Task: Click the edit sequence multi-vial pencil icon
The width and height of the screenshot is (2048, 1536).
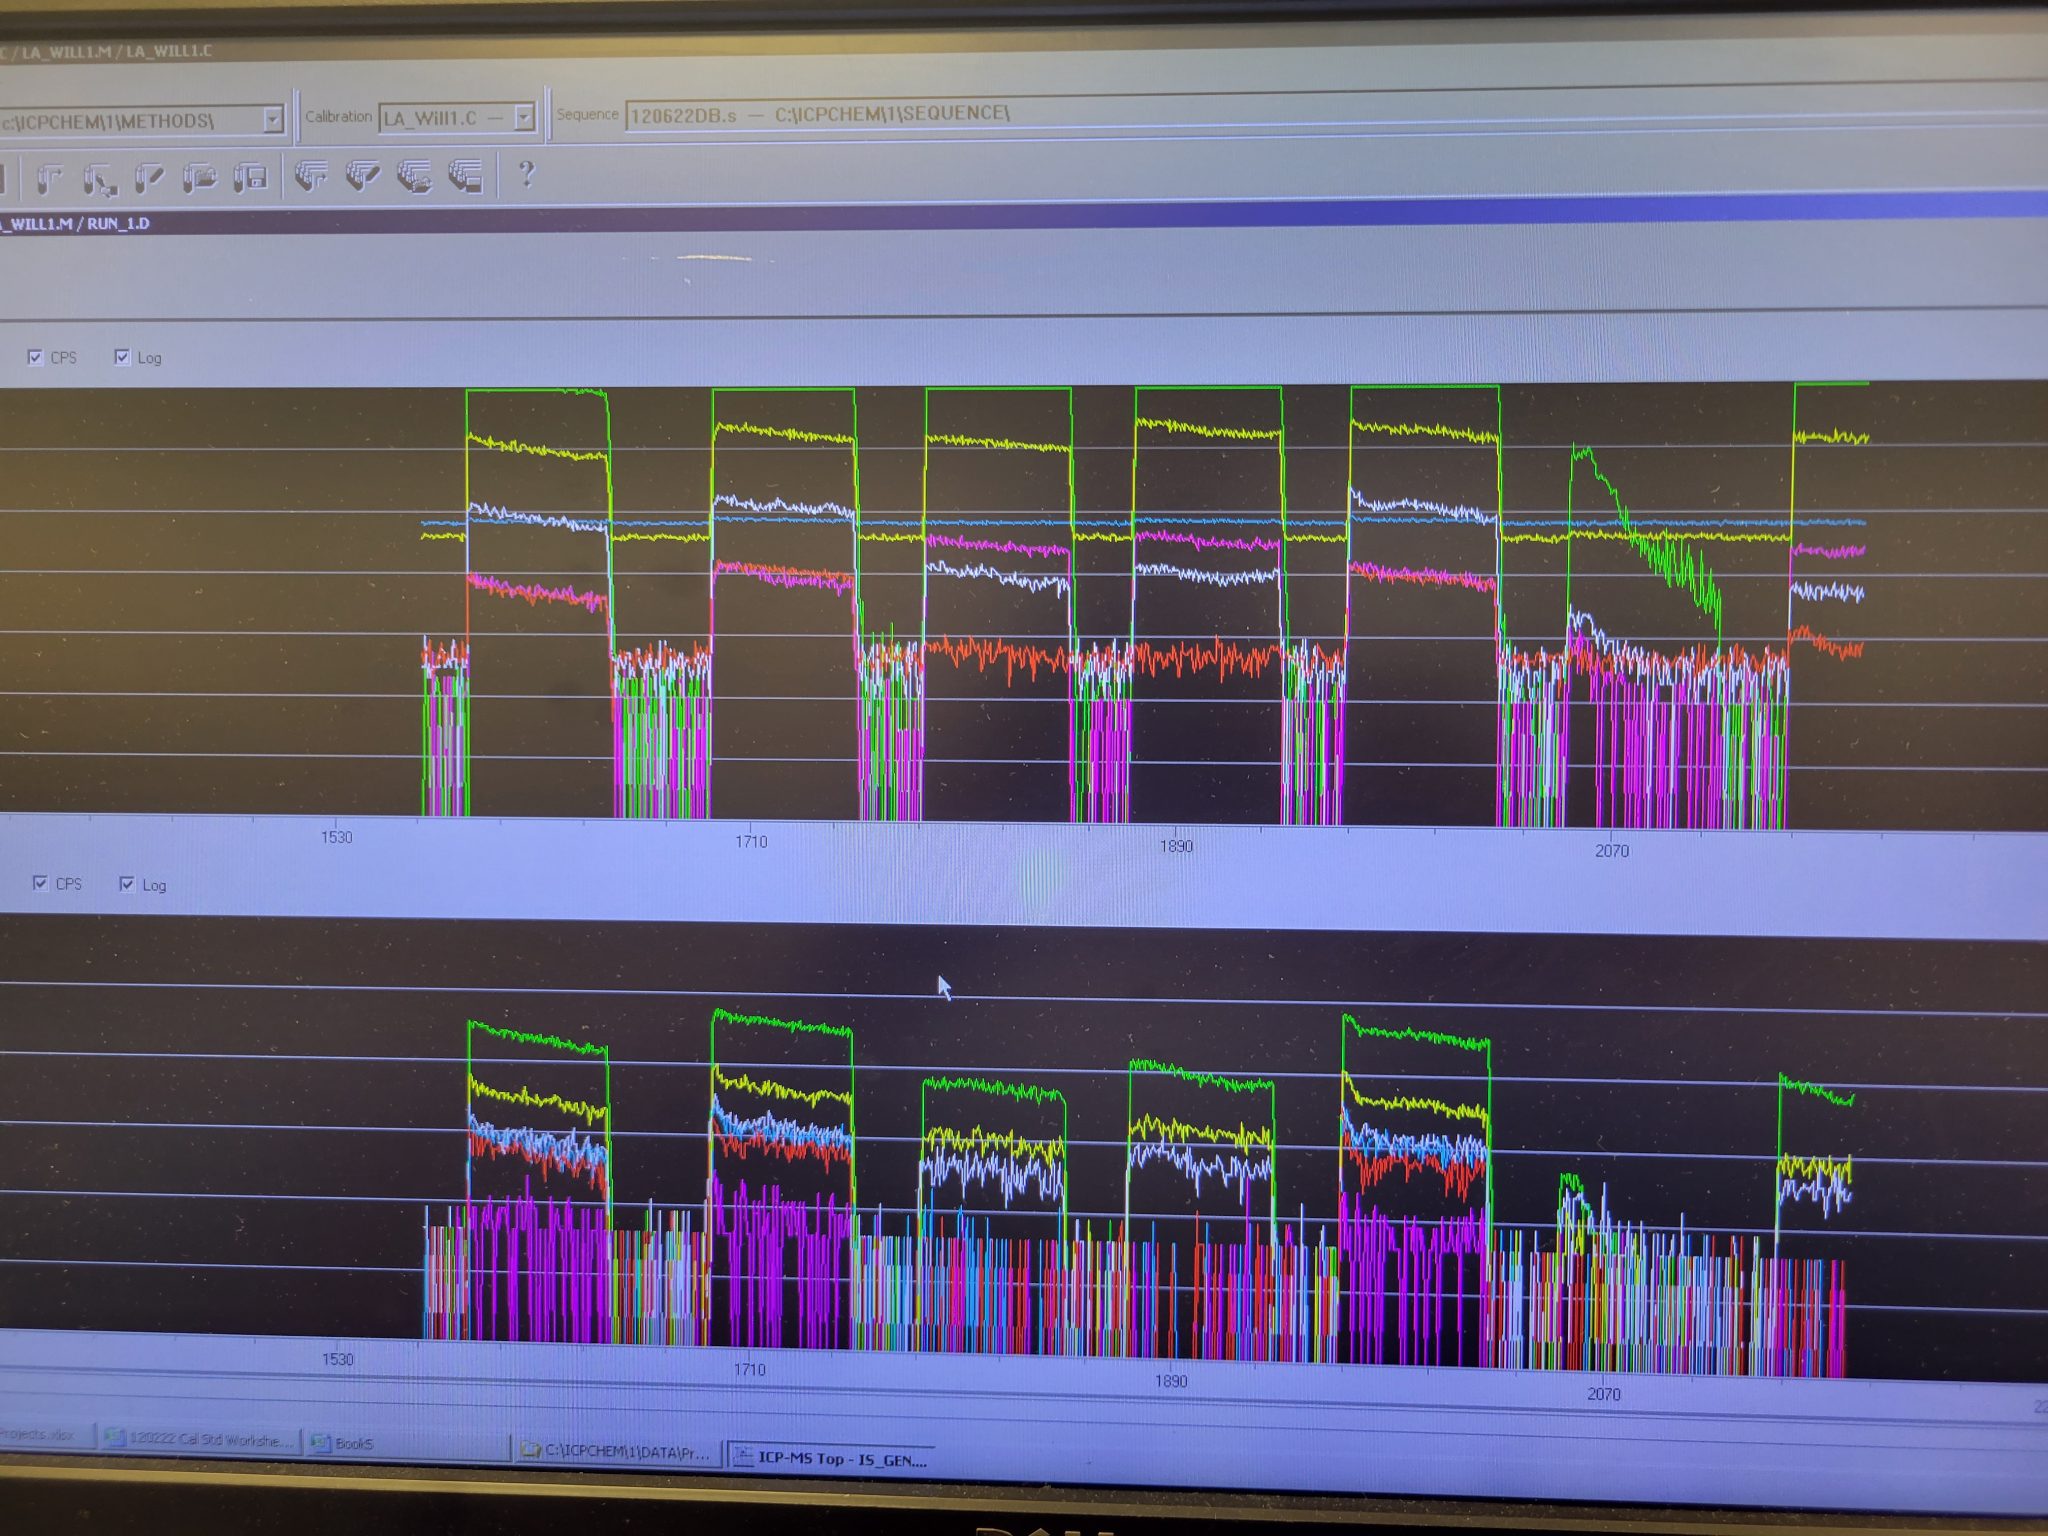Action: coord(362,176)
